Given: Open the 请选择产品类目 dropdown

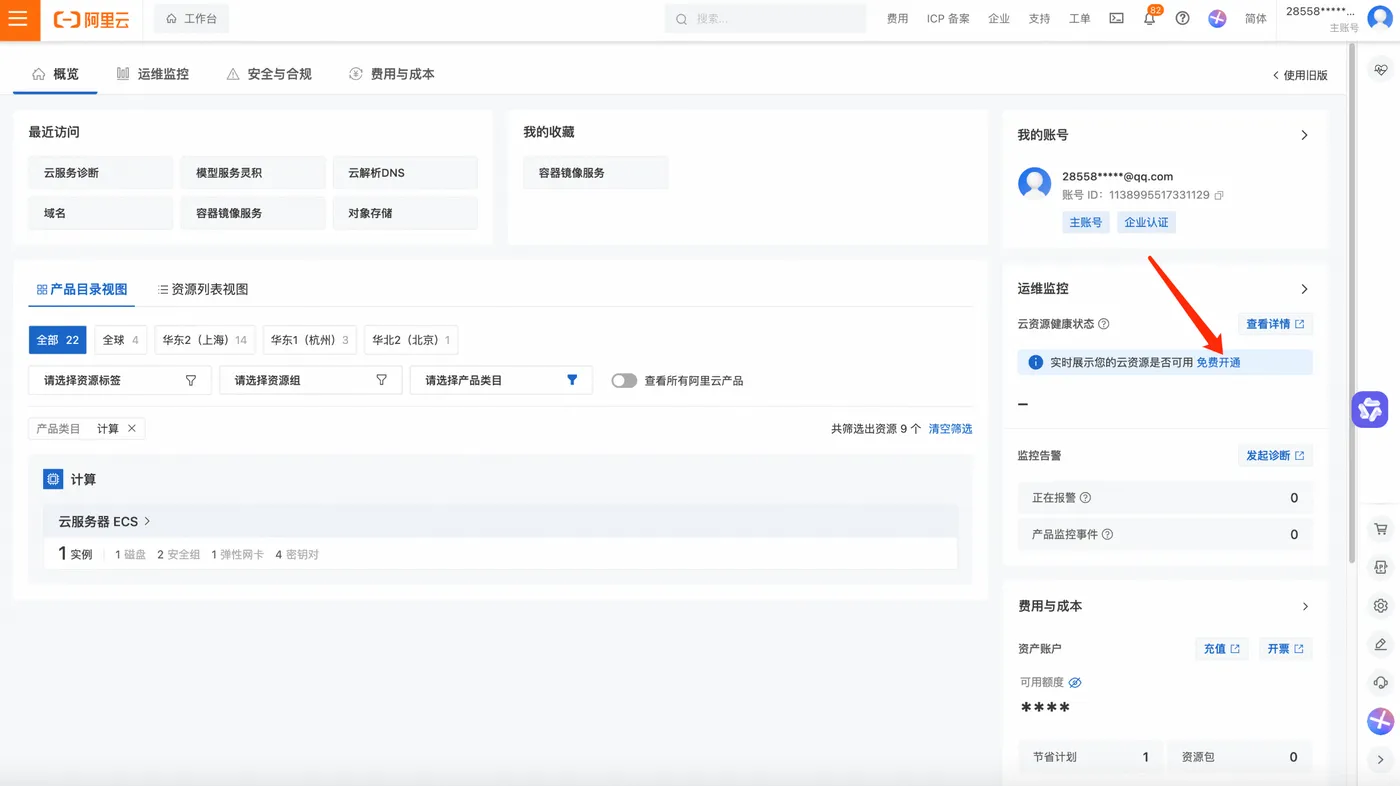Looking at the screenshot, I should pos(501,380).
